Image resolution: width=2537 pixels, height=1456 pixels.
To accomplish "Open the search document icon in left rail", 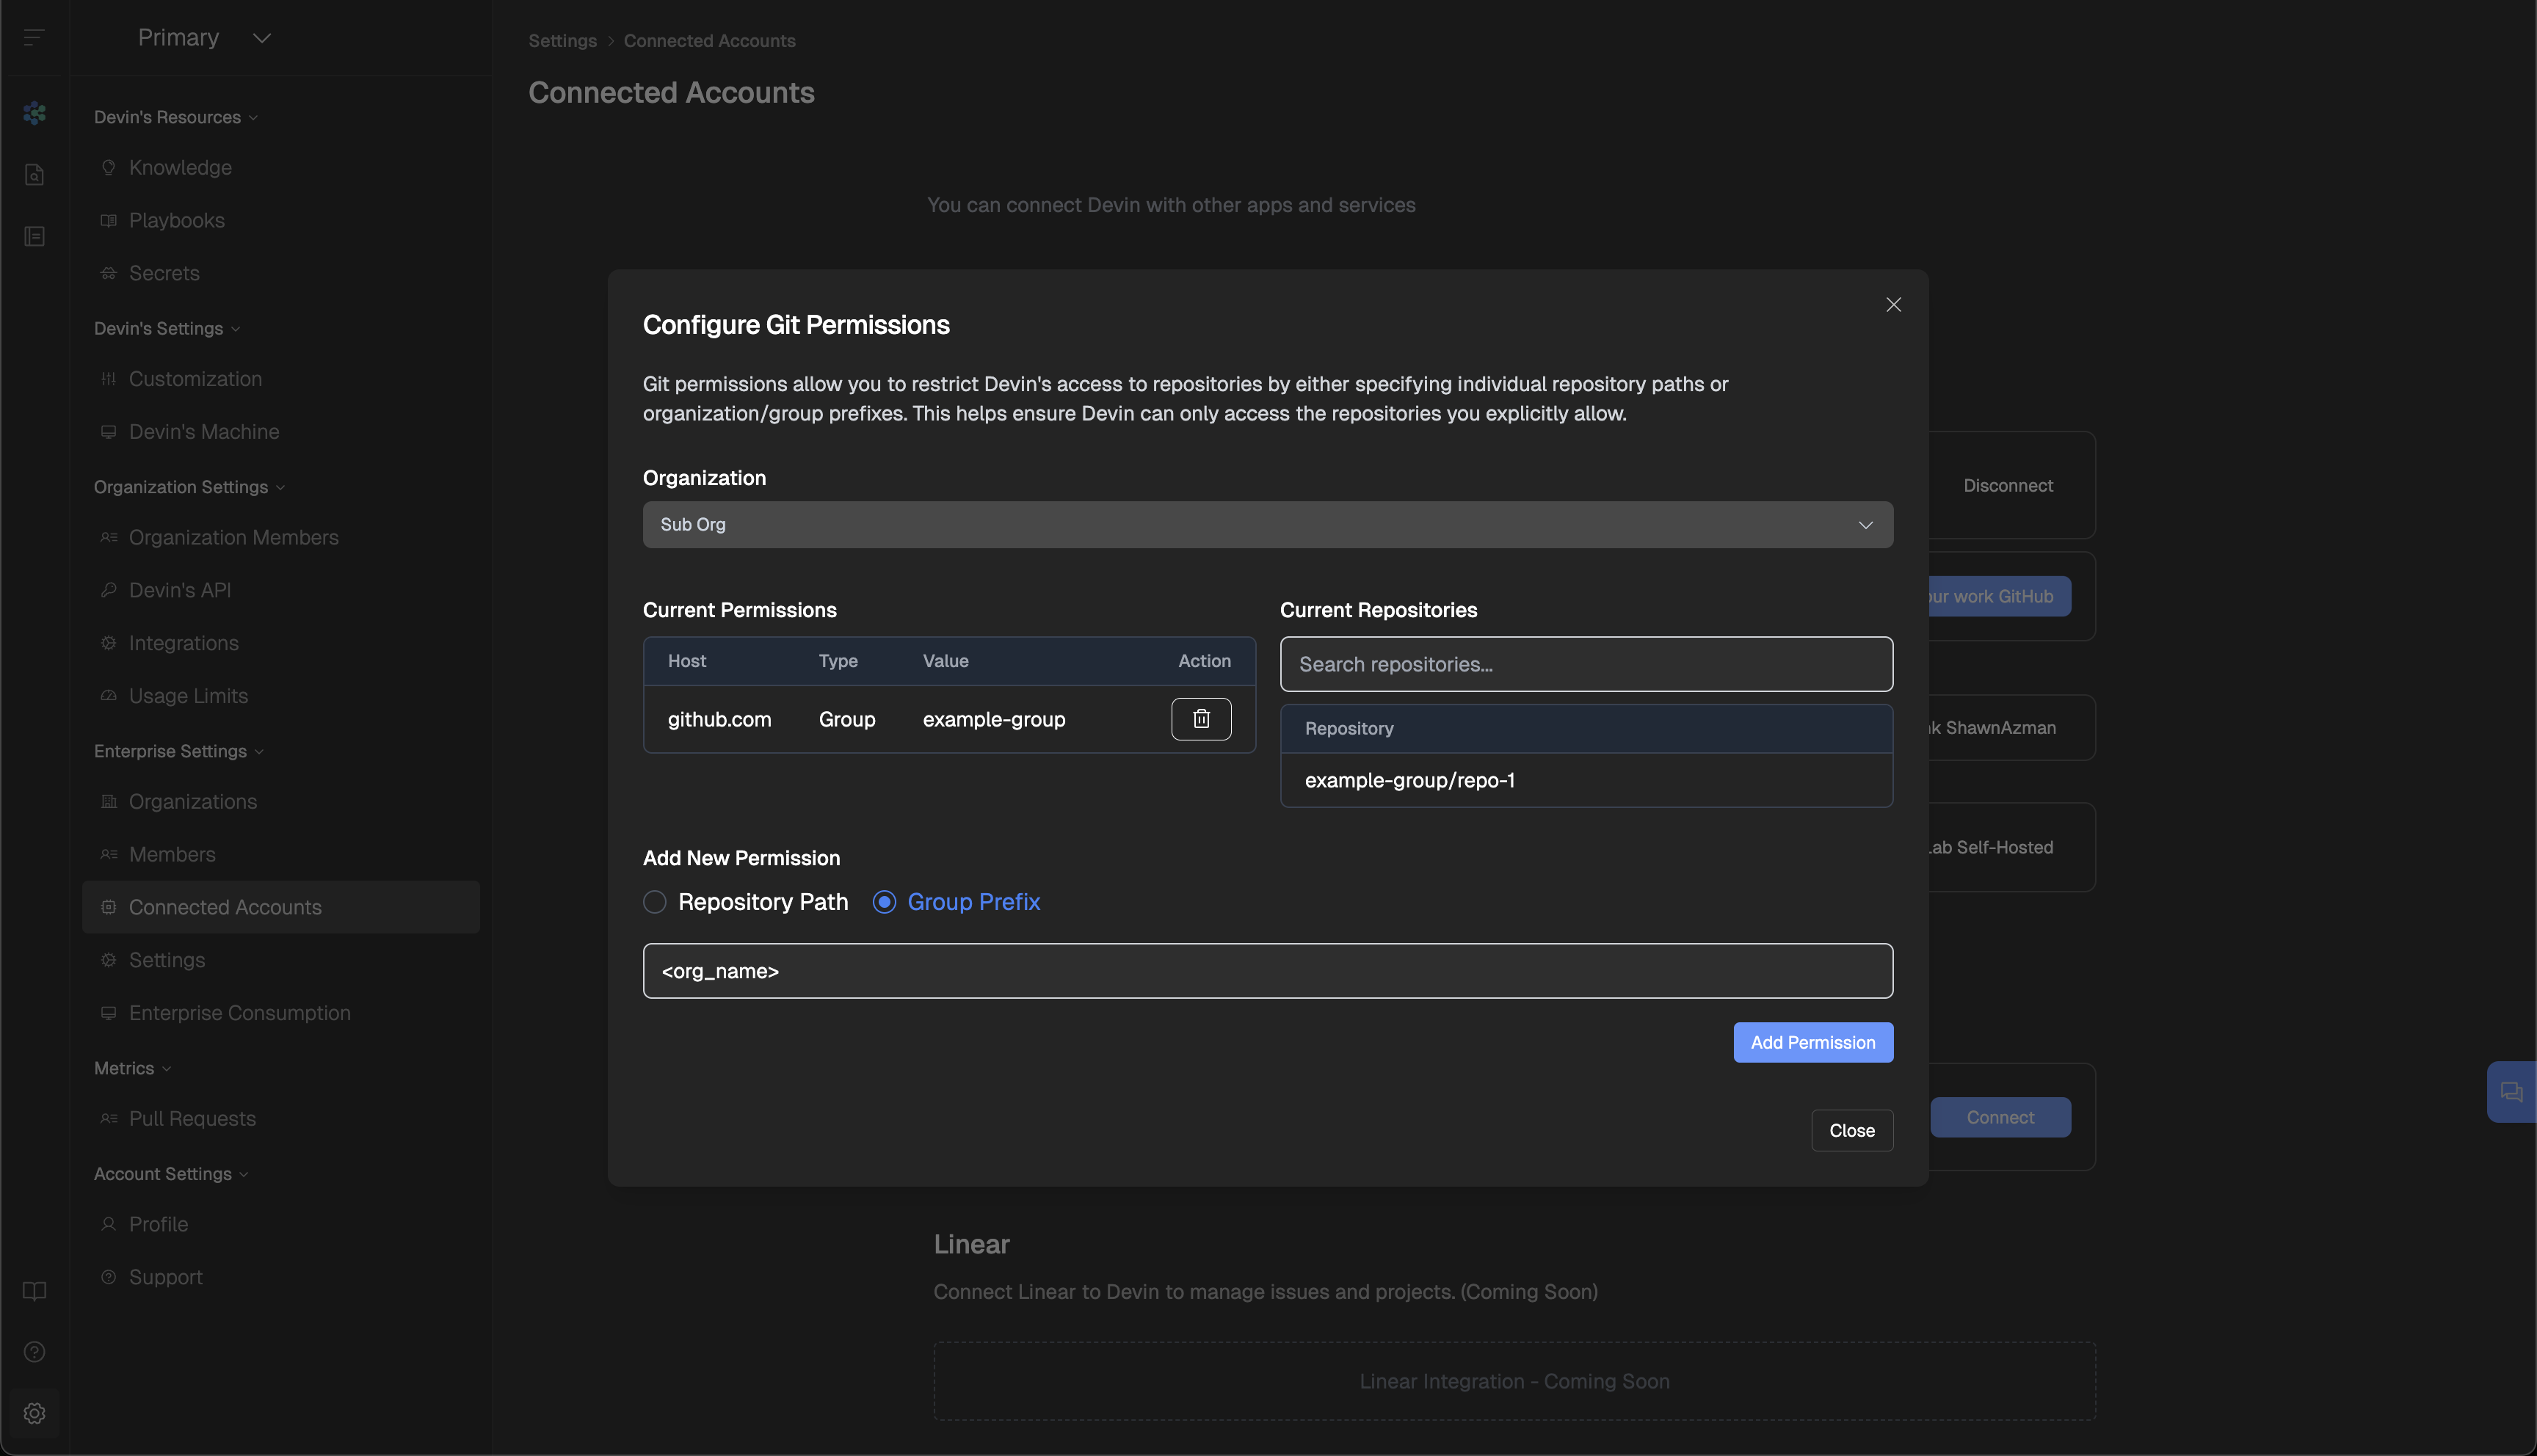I will (x=34, y=175).
